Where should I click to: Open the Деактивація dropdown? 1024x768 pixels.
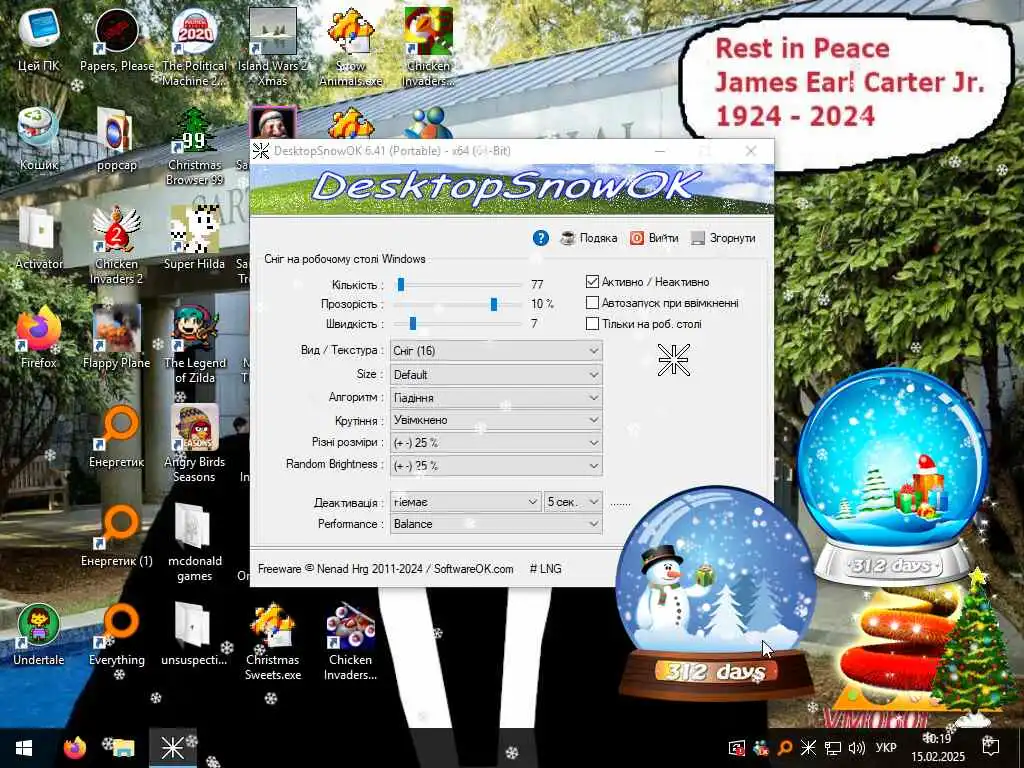coord(465,502)
